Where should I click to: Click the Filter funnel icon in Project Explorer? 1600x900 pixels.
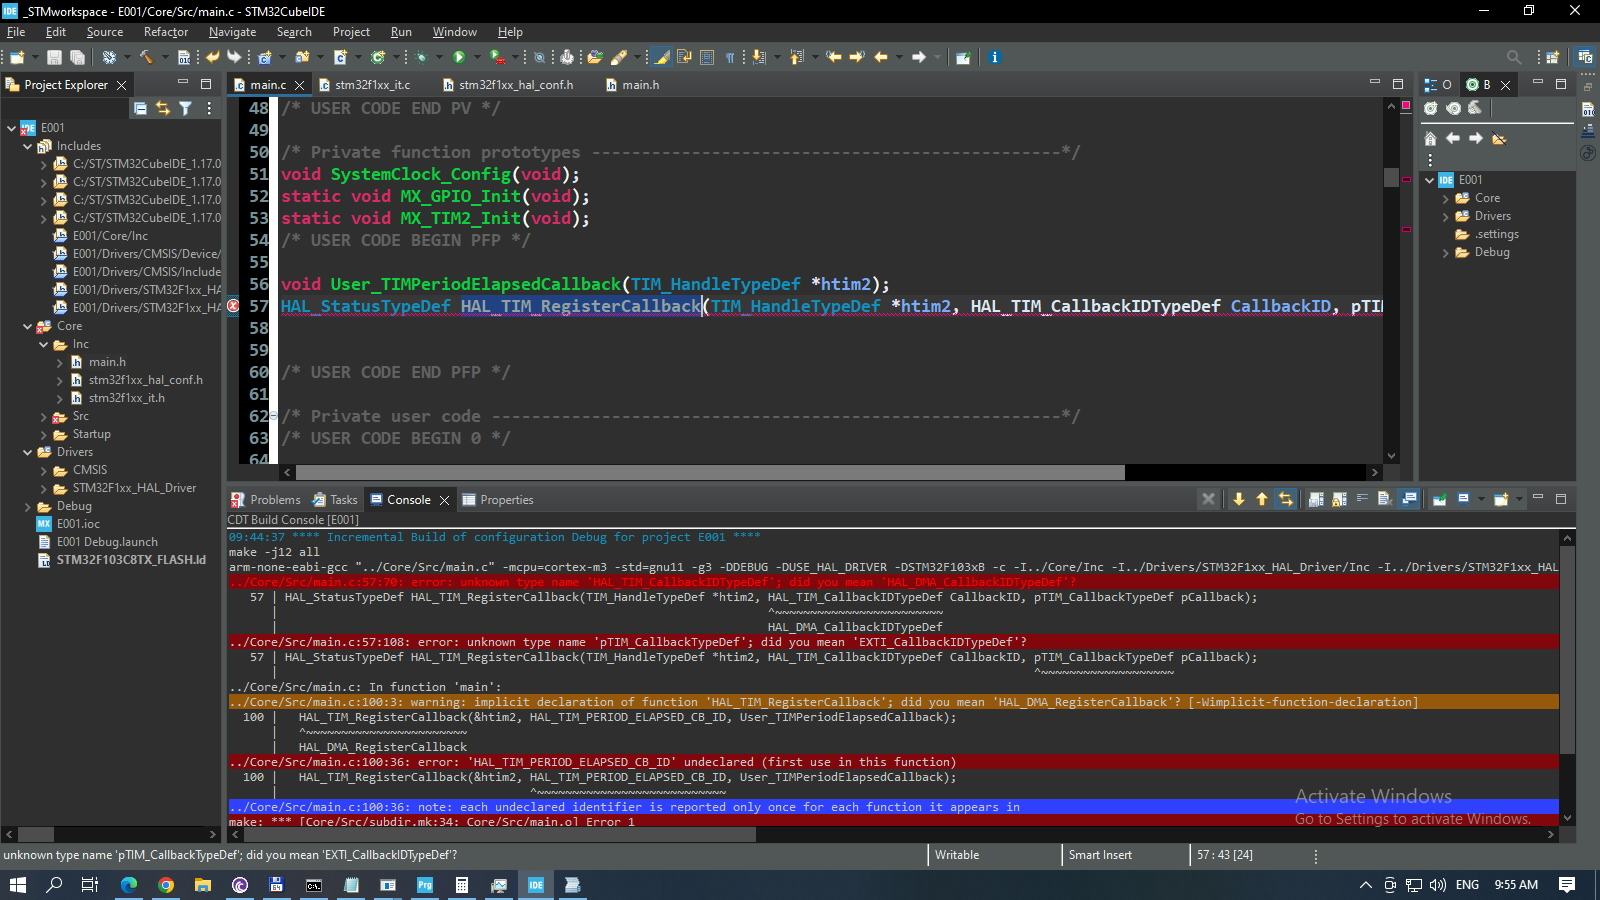[185, 108]
